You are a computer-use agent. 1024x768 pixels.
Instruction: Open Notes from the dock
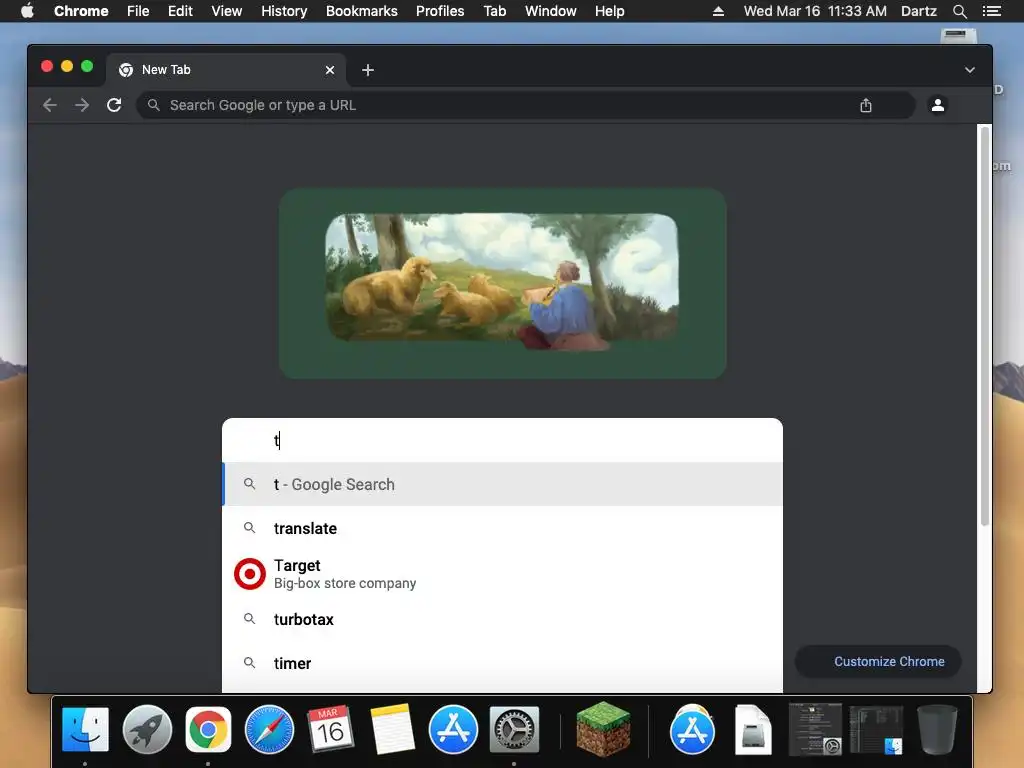click(x=392, y=729)
